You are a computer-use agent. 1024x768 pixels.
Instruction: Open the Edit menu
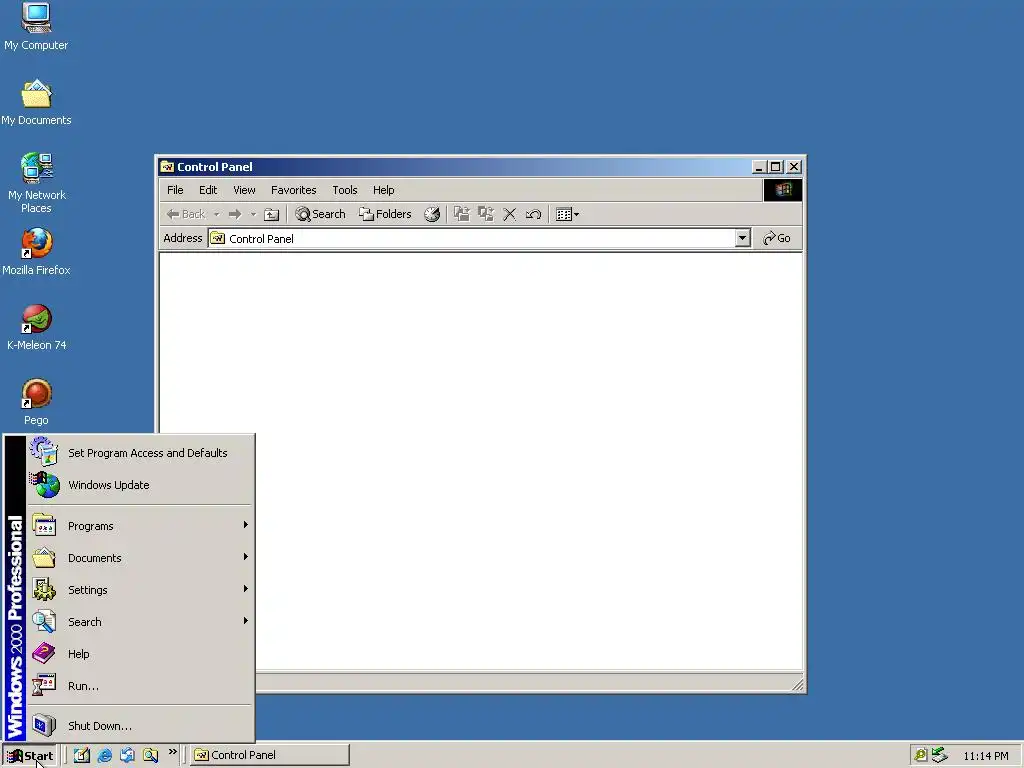pyautogui.click(x=208, y=190)
